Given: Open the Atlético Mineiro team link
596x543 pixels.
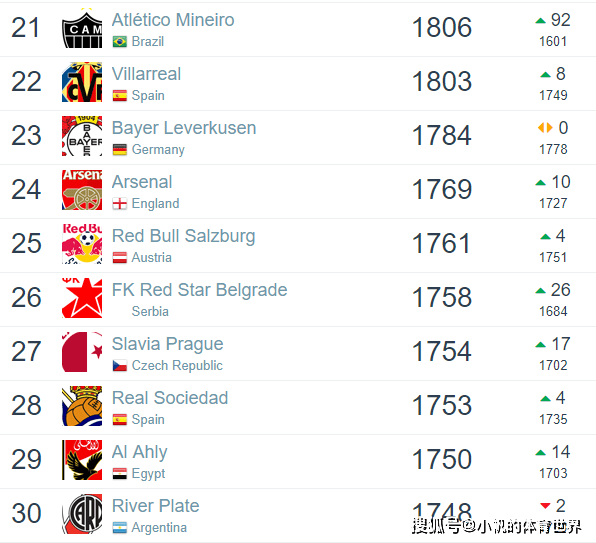Looking at the screenshot, I should pos(173,20).
